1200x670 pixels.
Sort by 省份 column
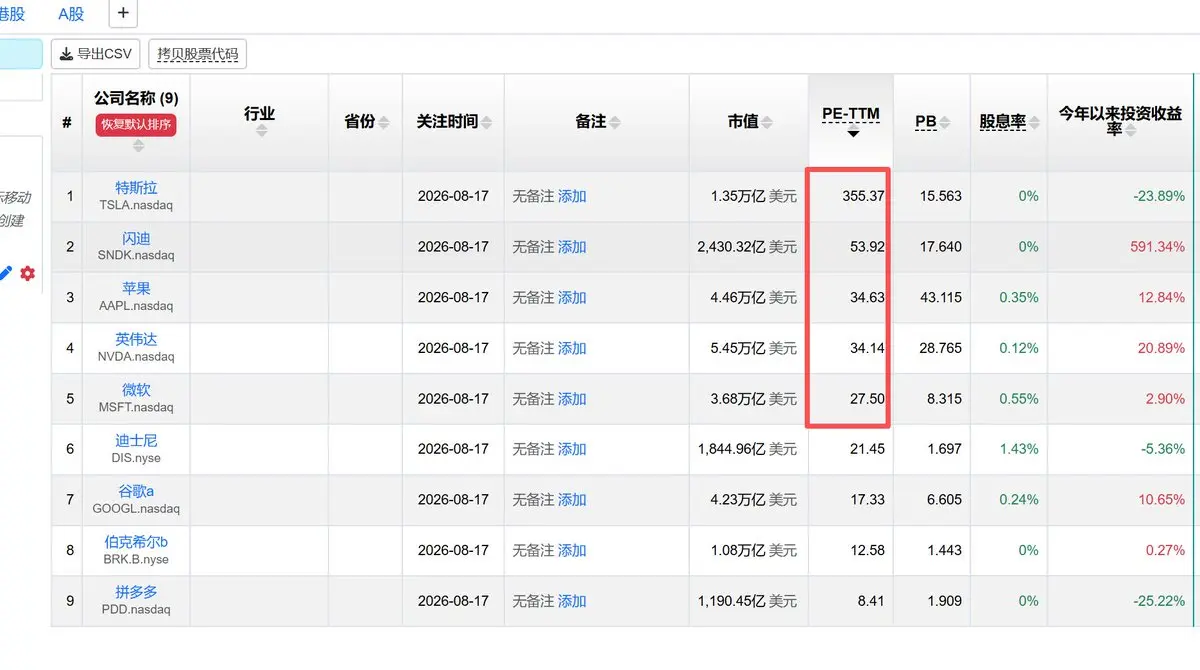click(x=384, y=122)
